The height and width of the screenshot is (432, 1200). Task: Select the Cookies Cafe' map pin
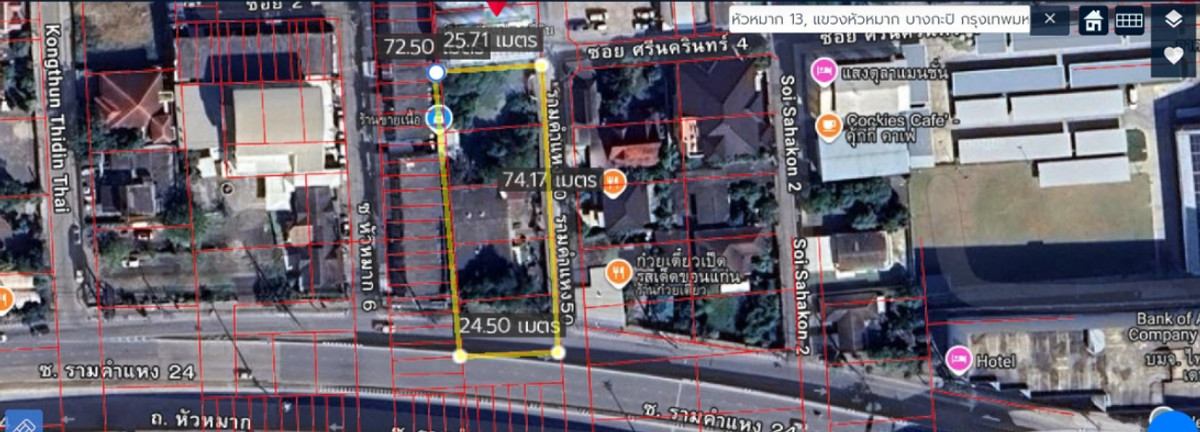[828, 125]
